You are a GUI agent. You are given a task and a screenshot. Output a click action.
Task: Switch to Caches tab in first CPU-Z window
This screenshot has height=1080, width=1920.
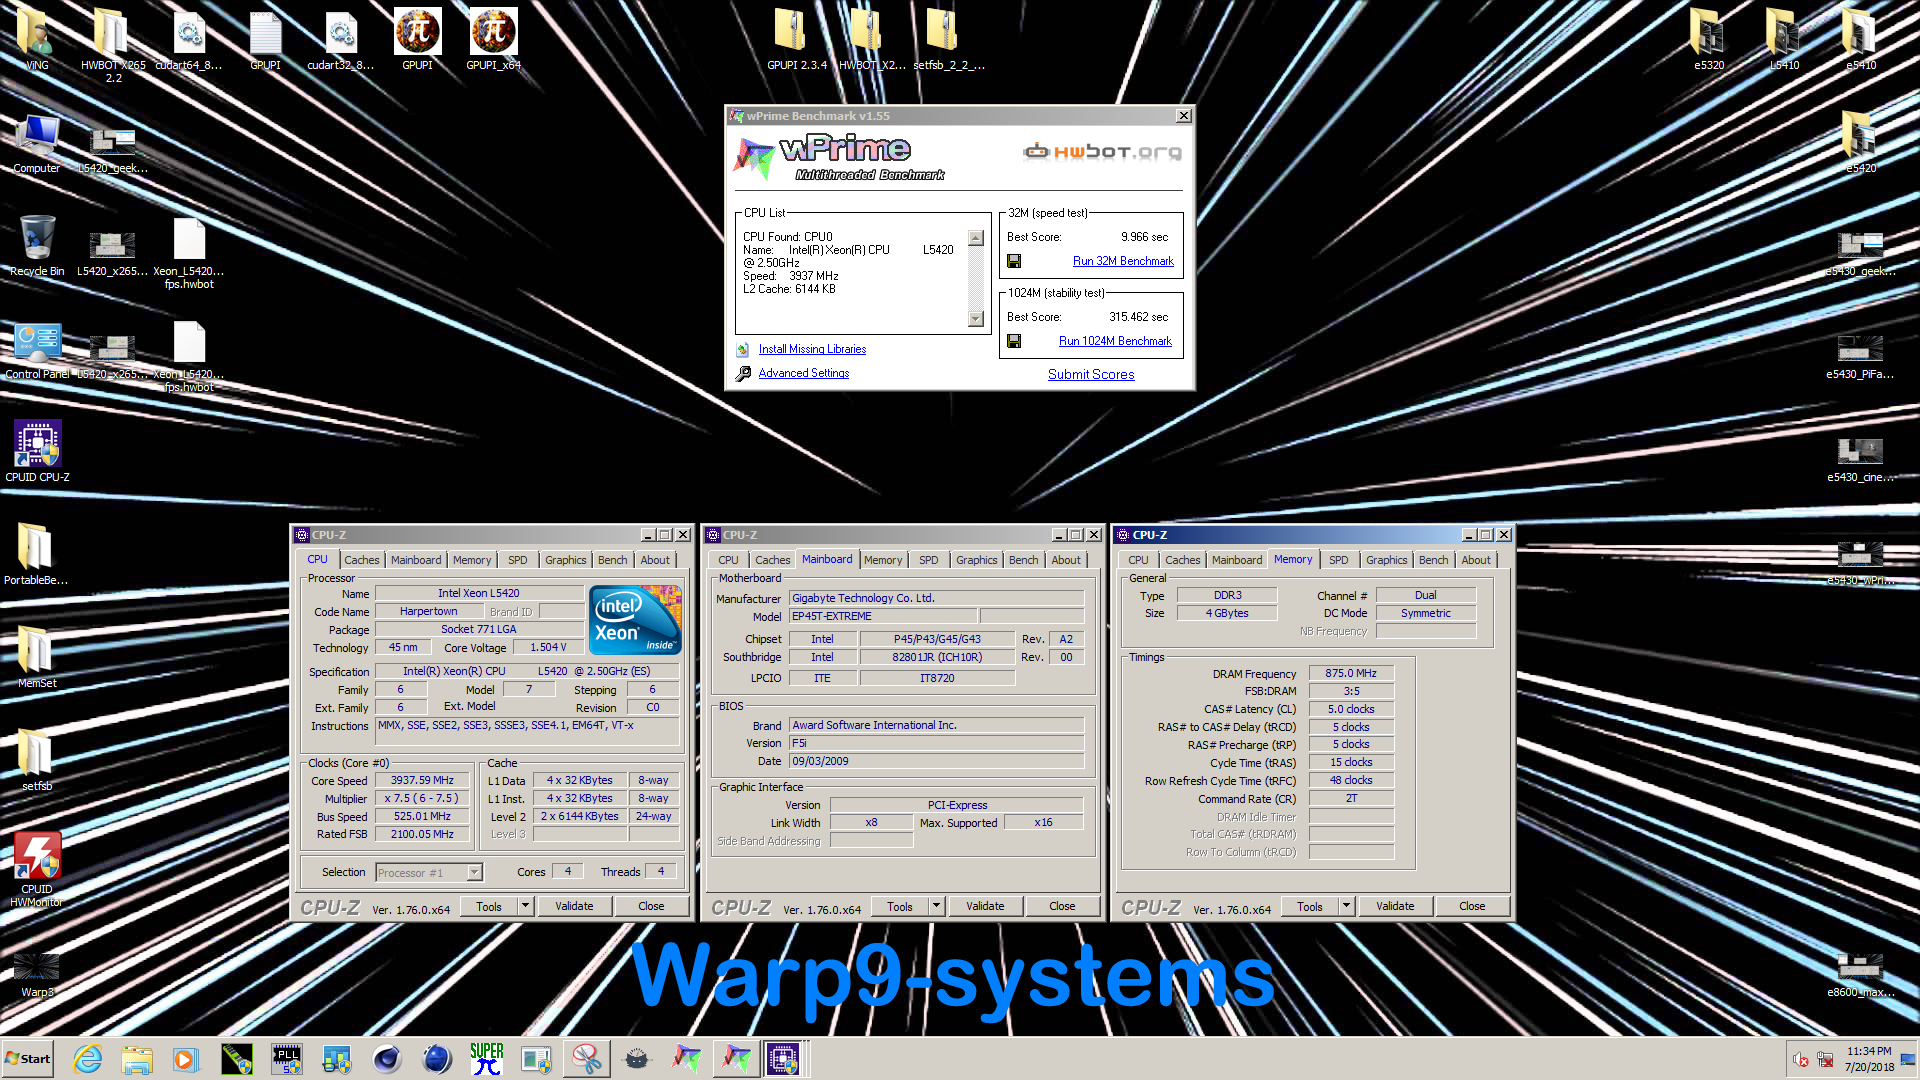pos(362,560)
